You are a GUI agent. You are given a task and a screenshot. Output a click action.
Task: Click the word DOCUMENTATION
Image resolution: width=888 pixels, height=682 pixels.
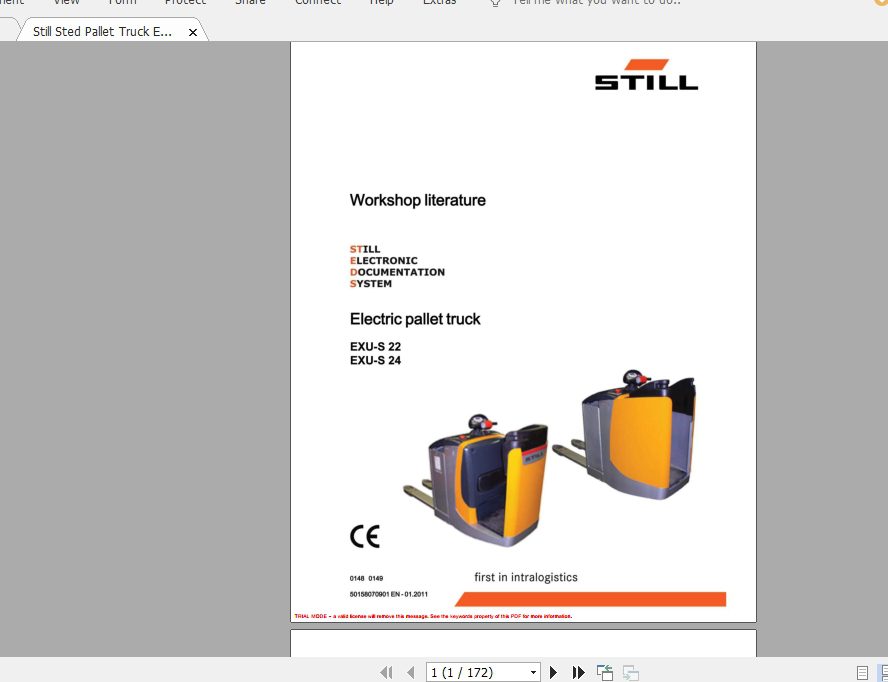pos(397,272)
